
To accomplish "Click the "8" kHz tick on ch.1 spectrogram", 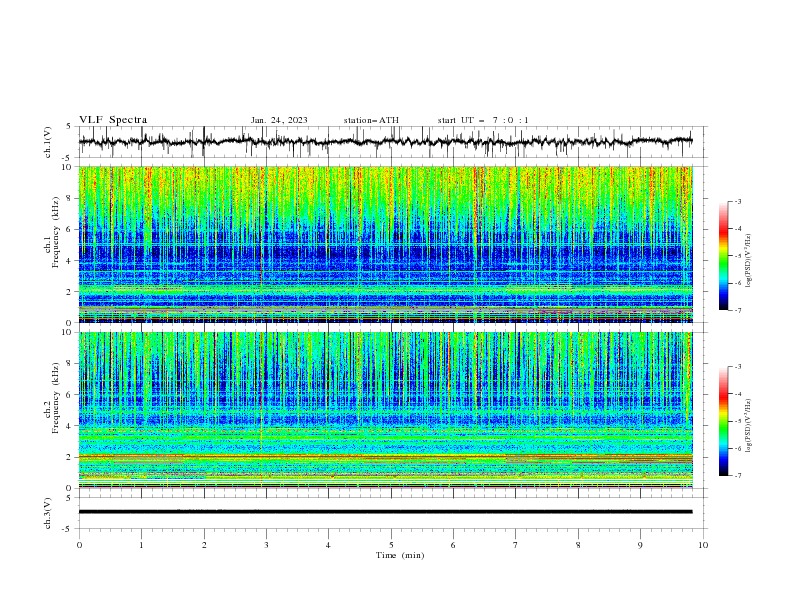I will point(71,198).
